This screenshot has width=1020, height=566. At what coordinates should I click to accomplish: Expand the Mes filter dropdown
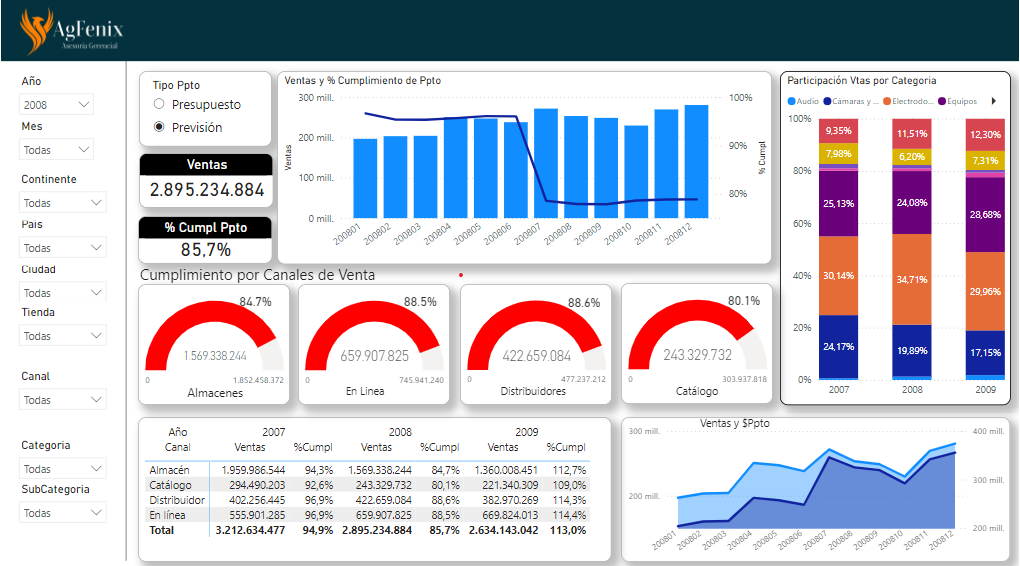pyautogui.click(x=57, y=150)
